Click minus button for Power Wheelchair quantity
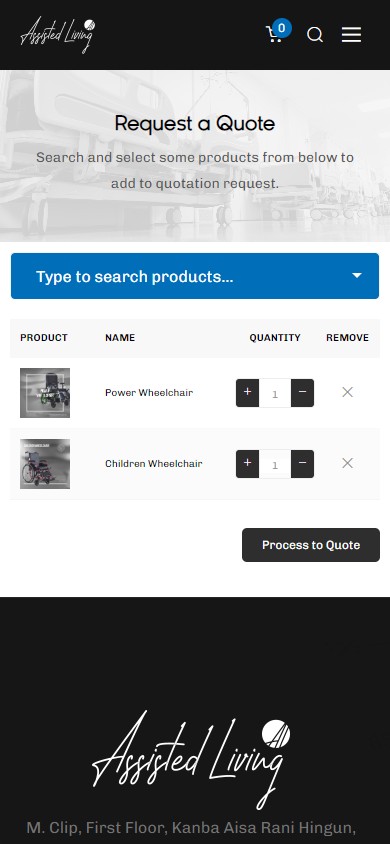 pyautogui.click(x=302, y=392)
